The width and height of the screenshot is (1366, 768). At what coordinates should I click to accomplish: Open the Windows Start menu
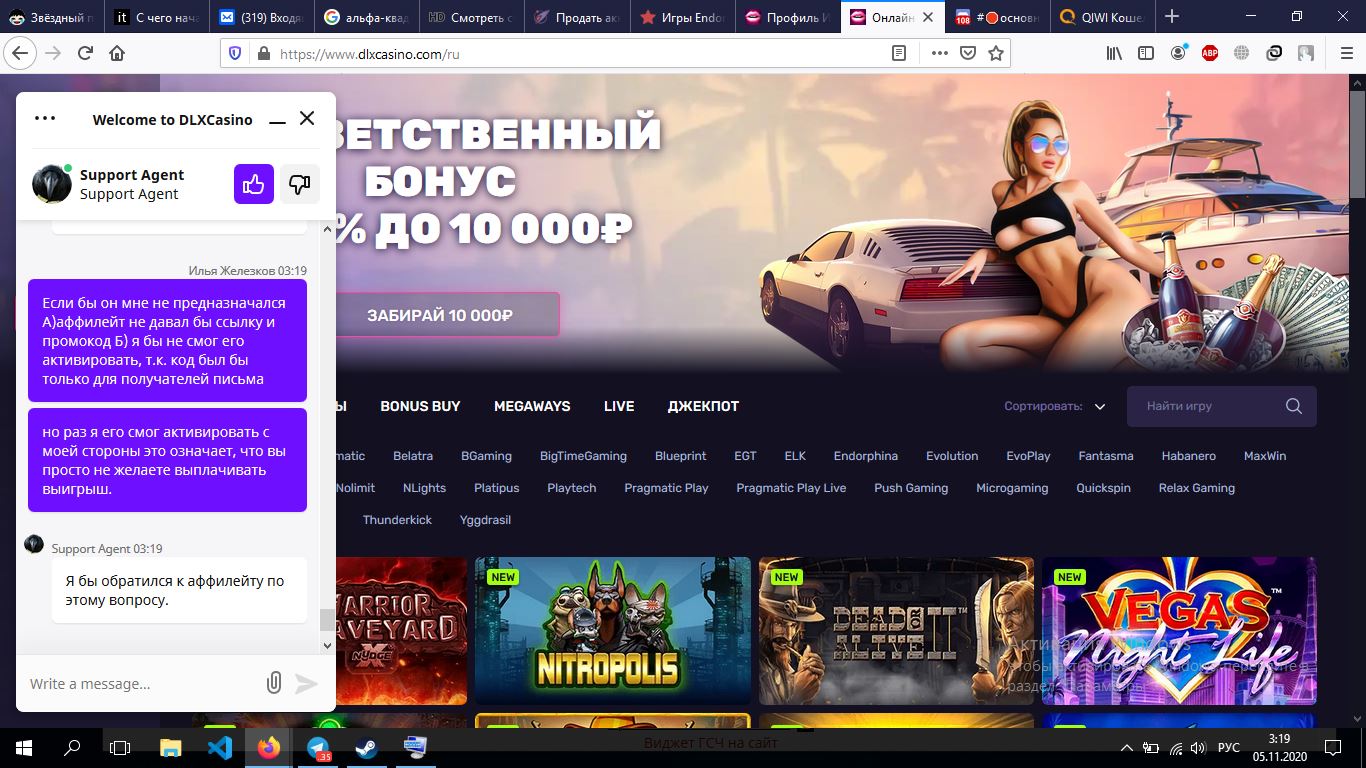(x=23, y=747)
